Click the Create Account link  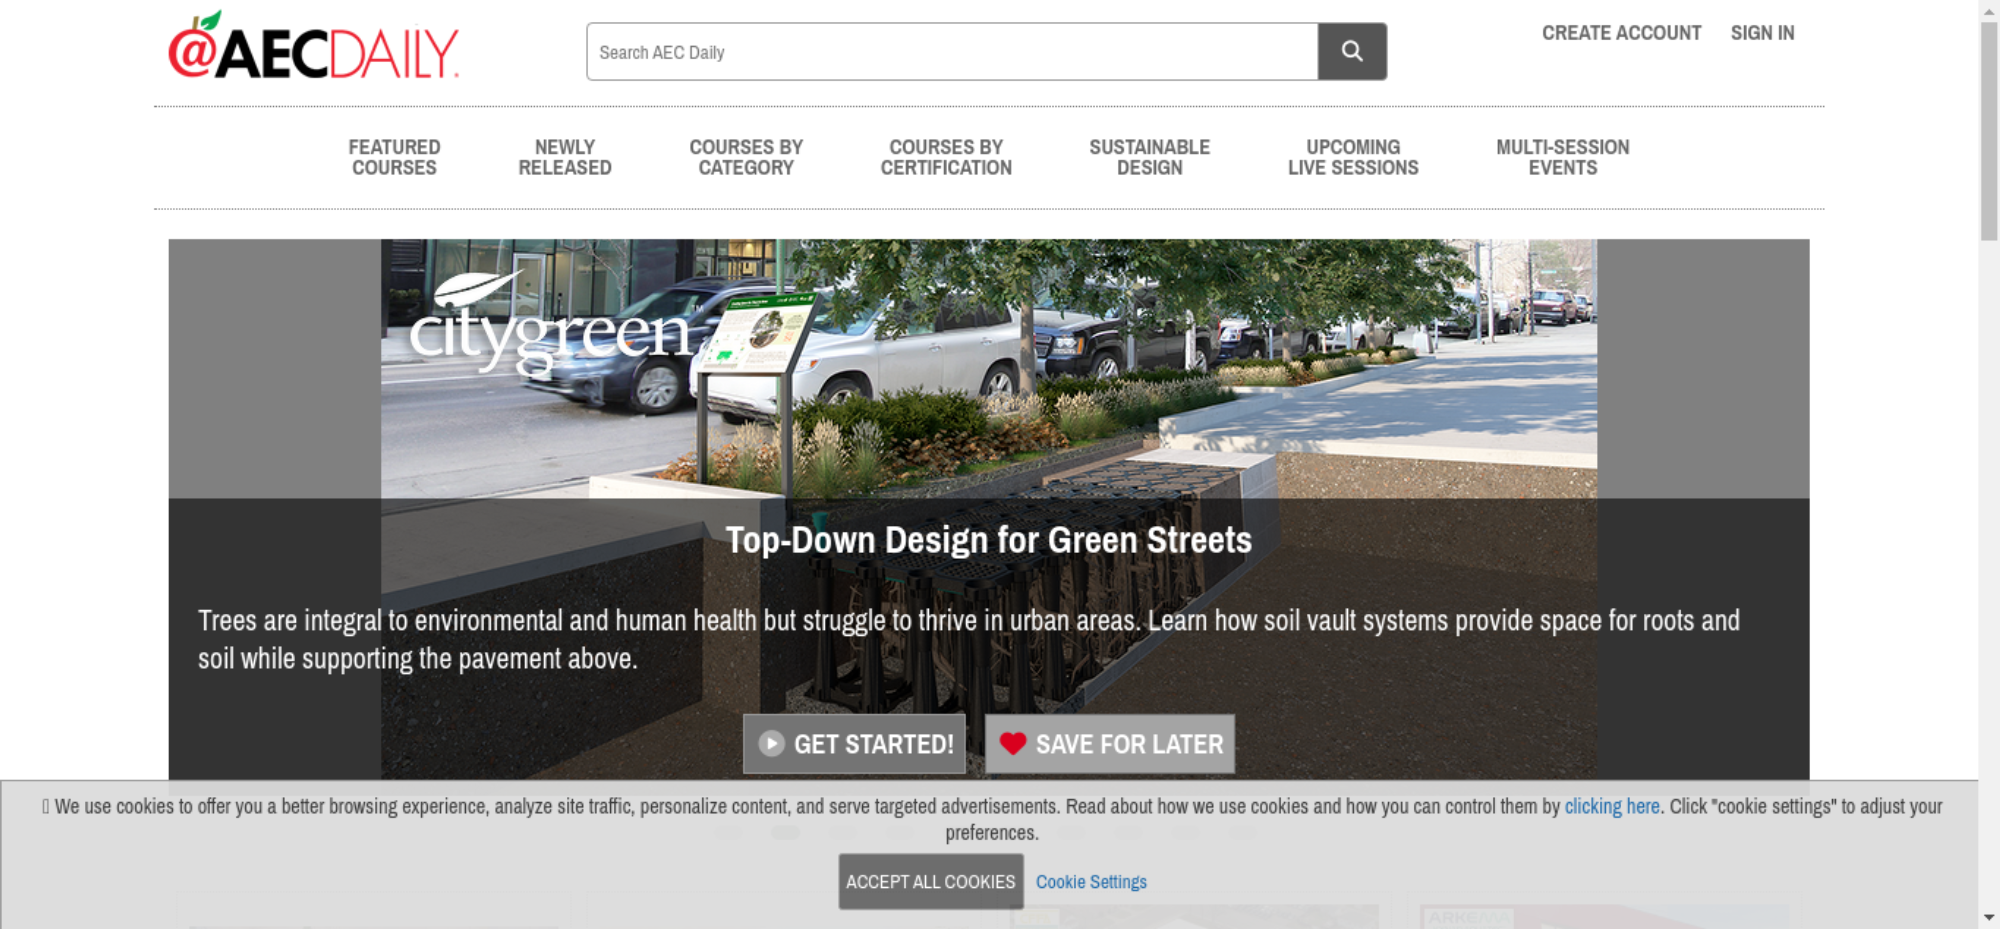tap(1621, 33)
